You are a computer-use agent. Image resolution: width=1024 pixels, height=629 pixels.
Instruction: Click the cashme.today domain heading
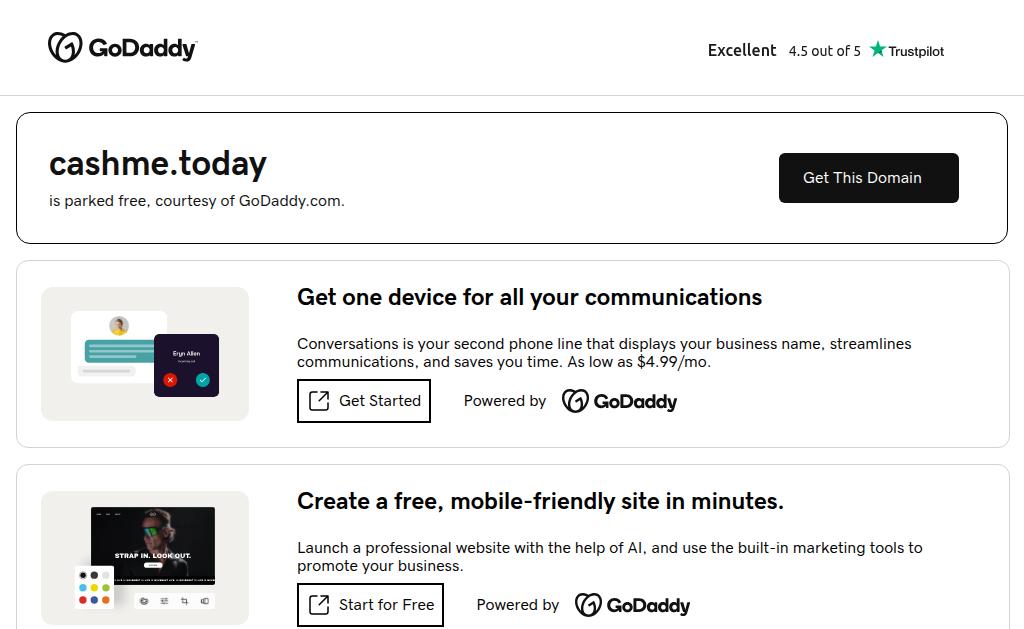click(x=158, y=164)
